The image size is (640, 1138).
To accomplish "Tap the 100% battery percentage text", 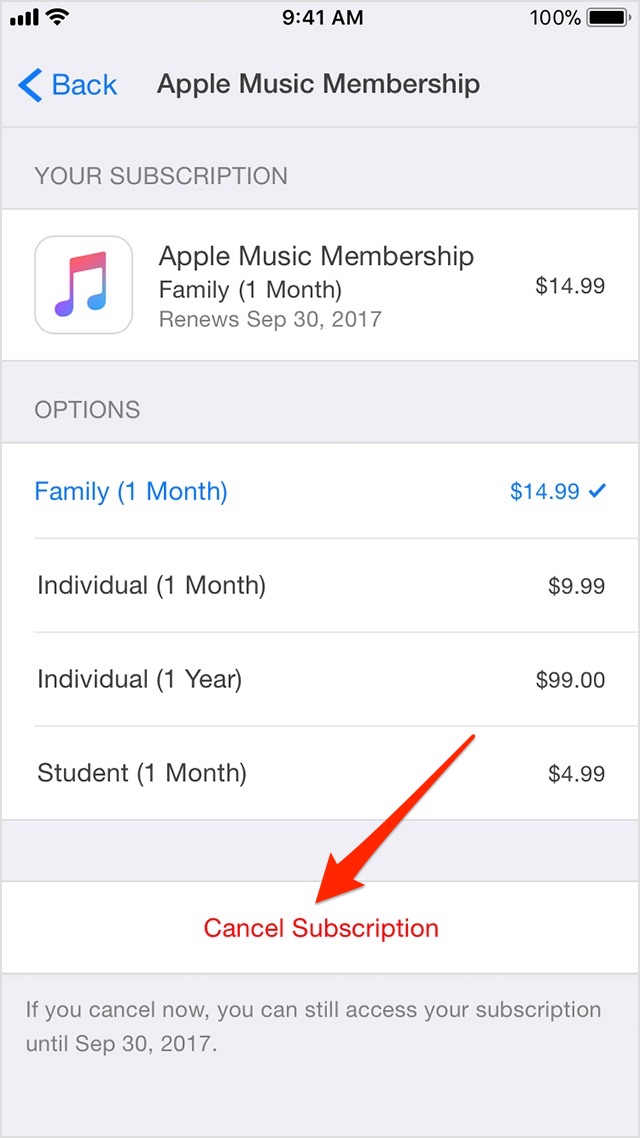I will point(555,18).
